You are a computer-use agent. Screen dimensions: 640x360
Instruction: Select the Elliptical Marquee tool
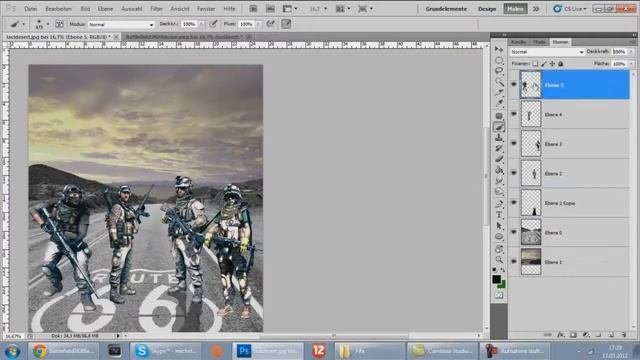[x=499, y=60]
